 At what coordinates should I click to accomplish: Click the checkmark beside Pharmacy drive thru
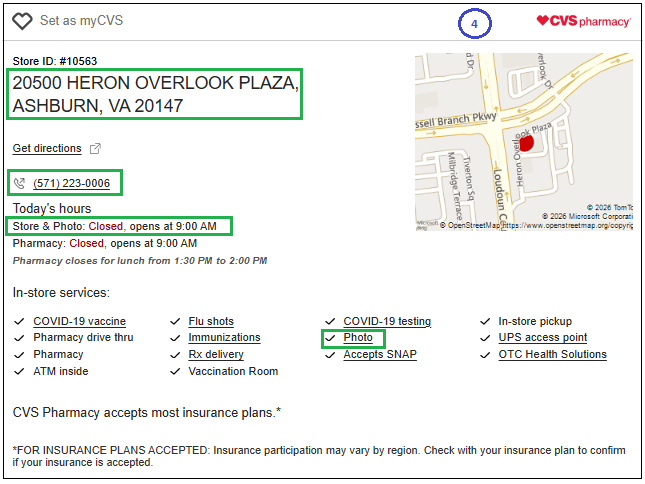[19, 338]
